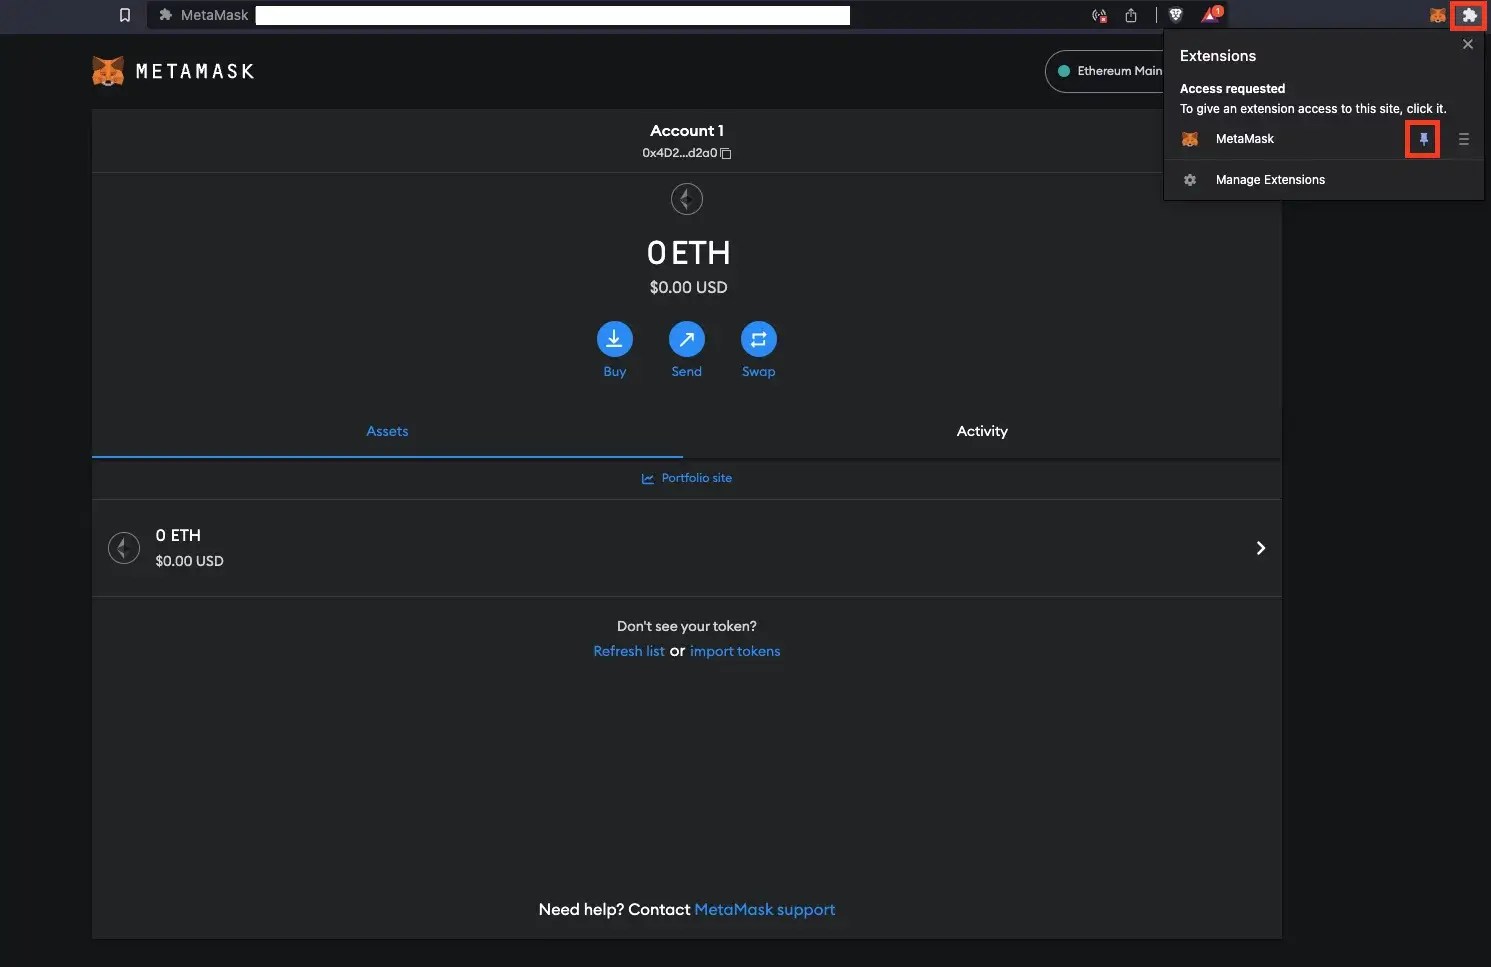Toggle MetaMask site access in Extensions panel

tap(1243, 139)
